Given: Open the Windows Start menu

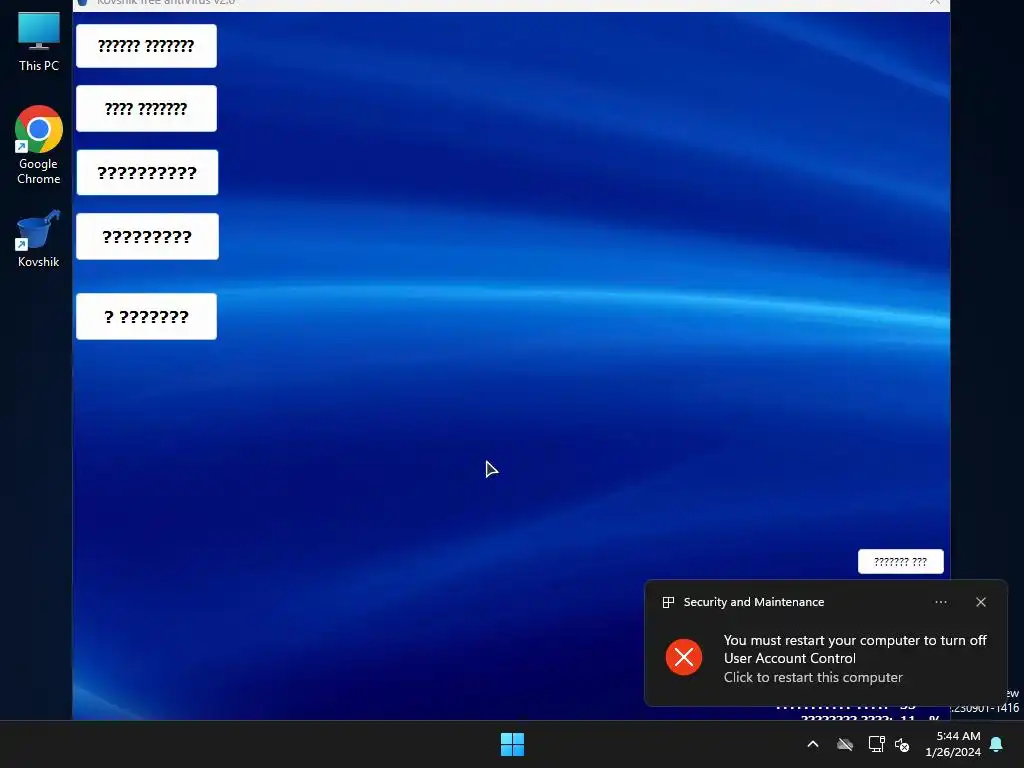Looking at the screenshot, I should 512,744.
